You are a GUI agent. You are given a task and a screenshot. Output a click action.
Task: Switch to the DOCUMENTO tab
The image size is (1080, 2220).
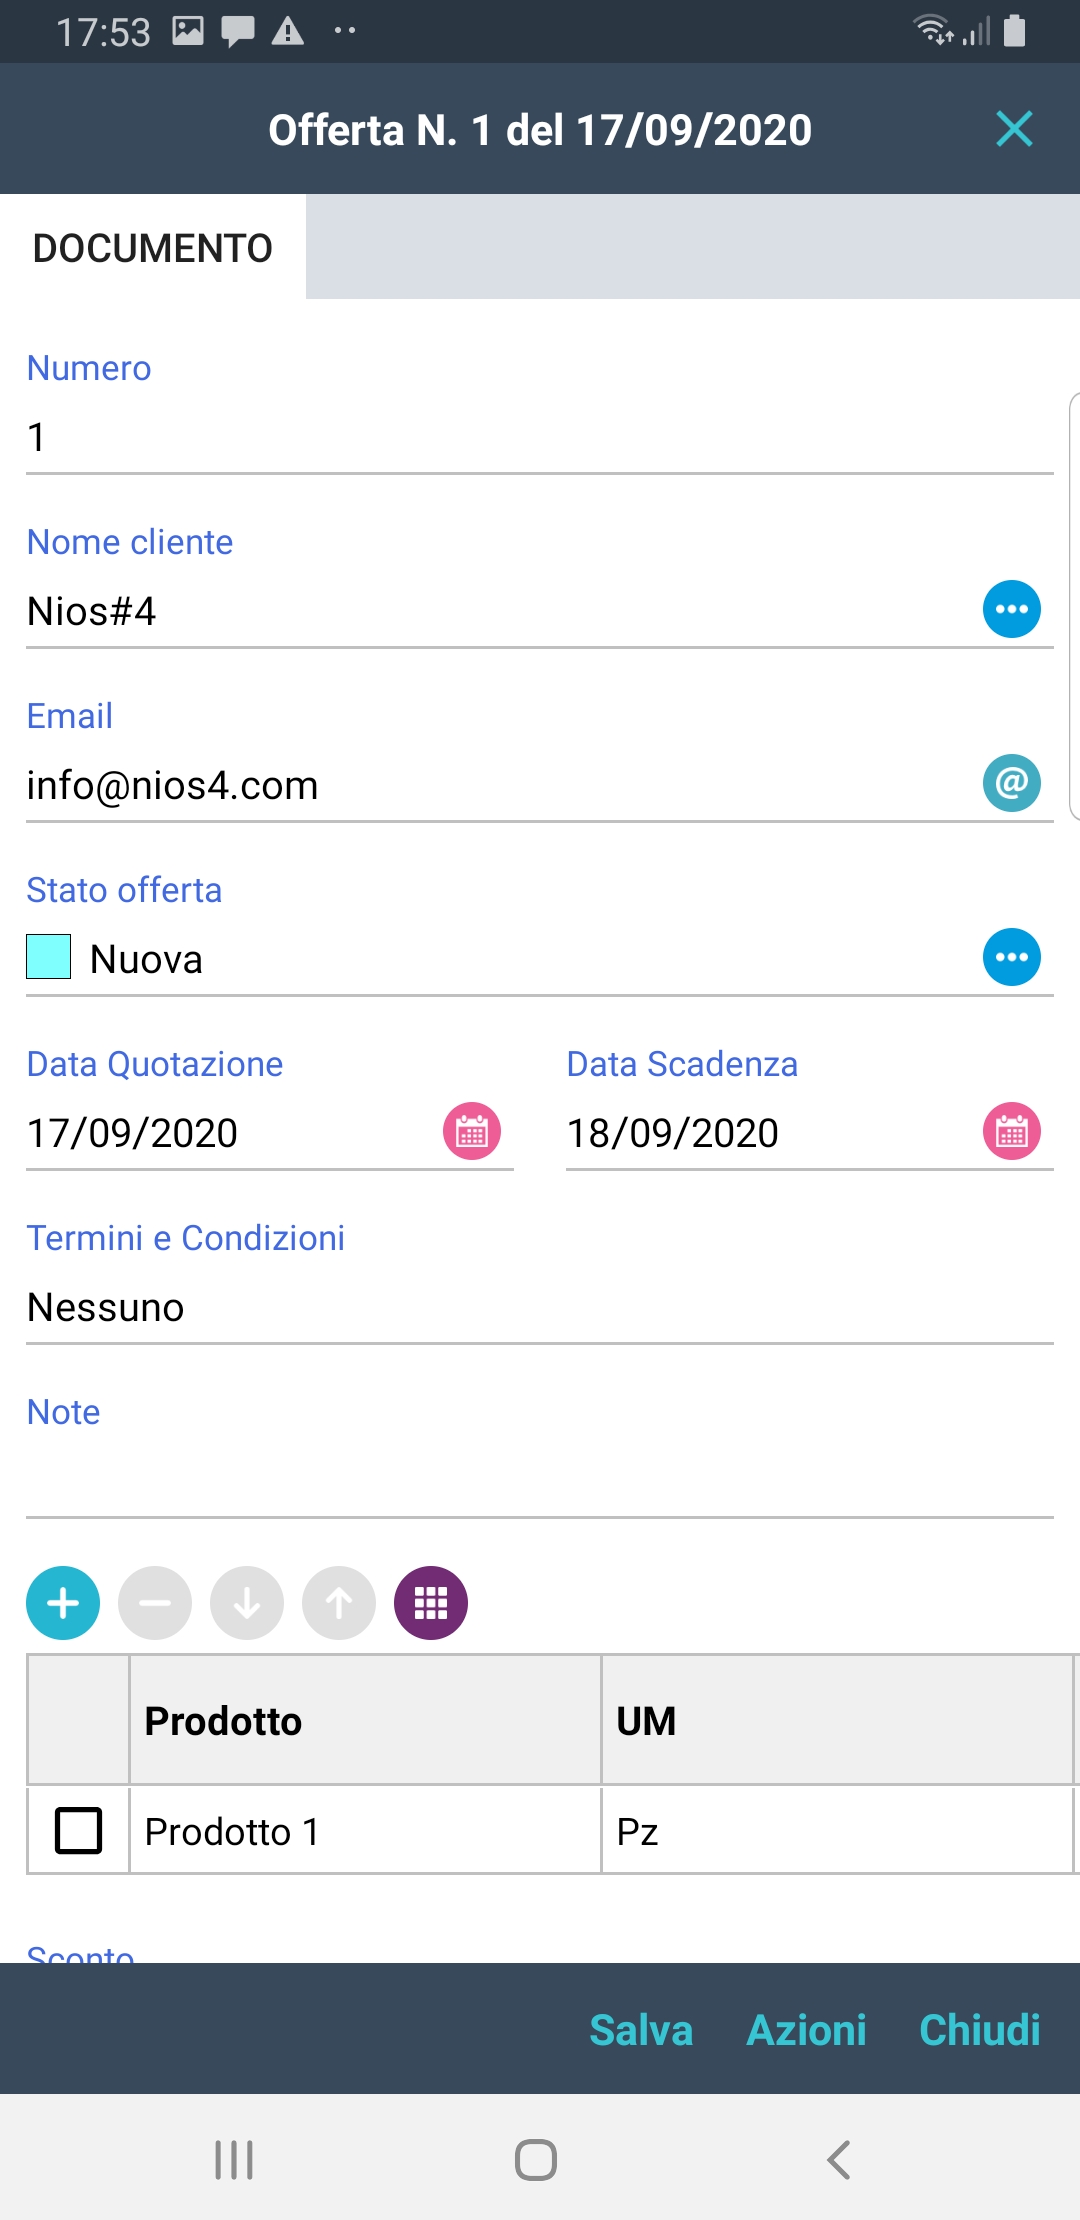coord(153,248)
